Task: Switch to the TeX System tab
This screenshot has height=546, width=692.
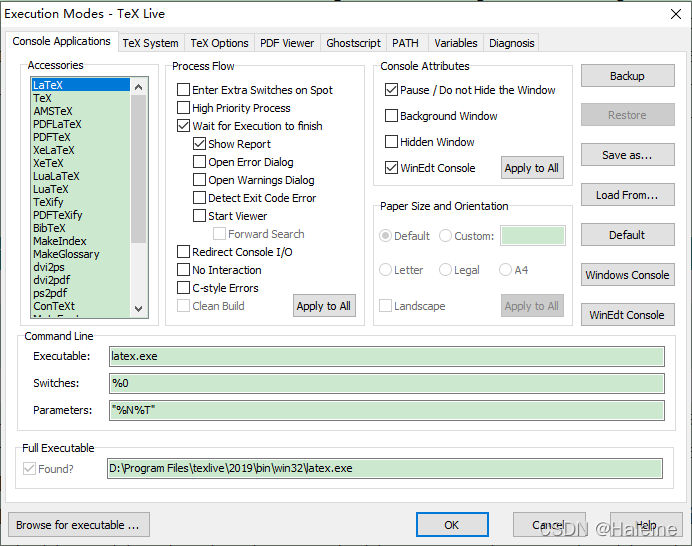Action: [150, 43]
